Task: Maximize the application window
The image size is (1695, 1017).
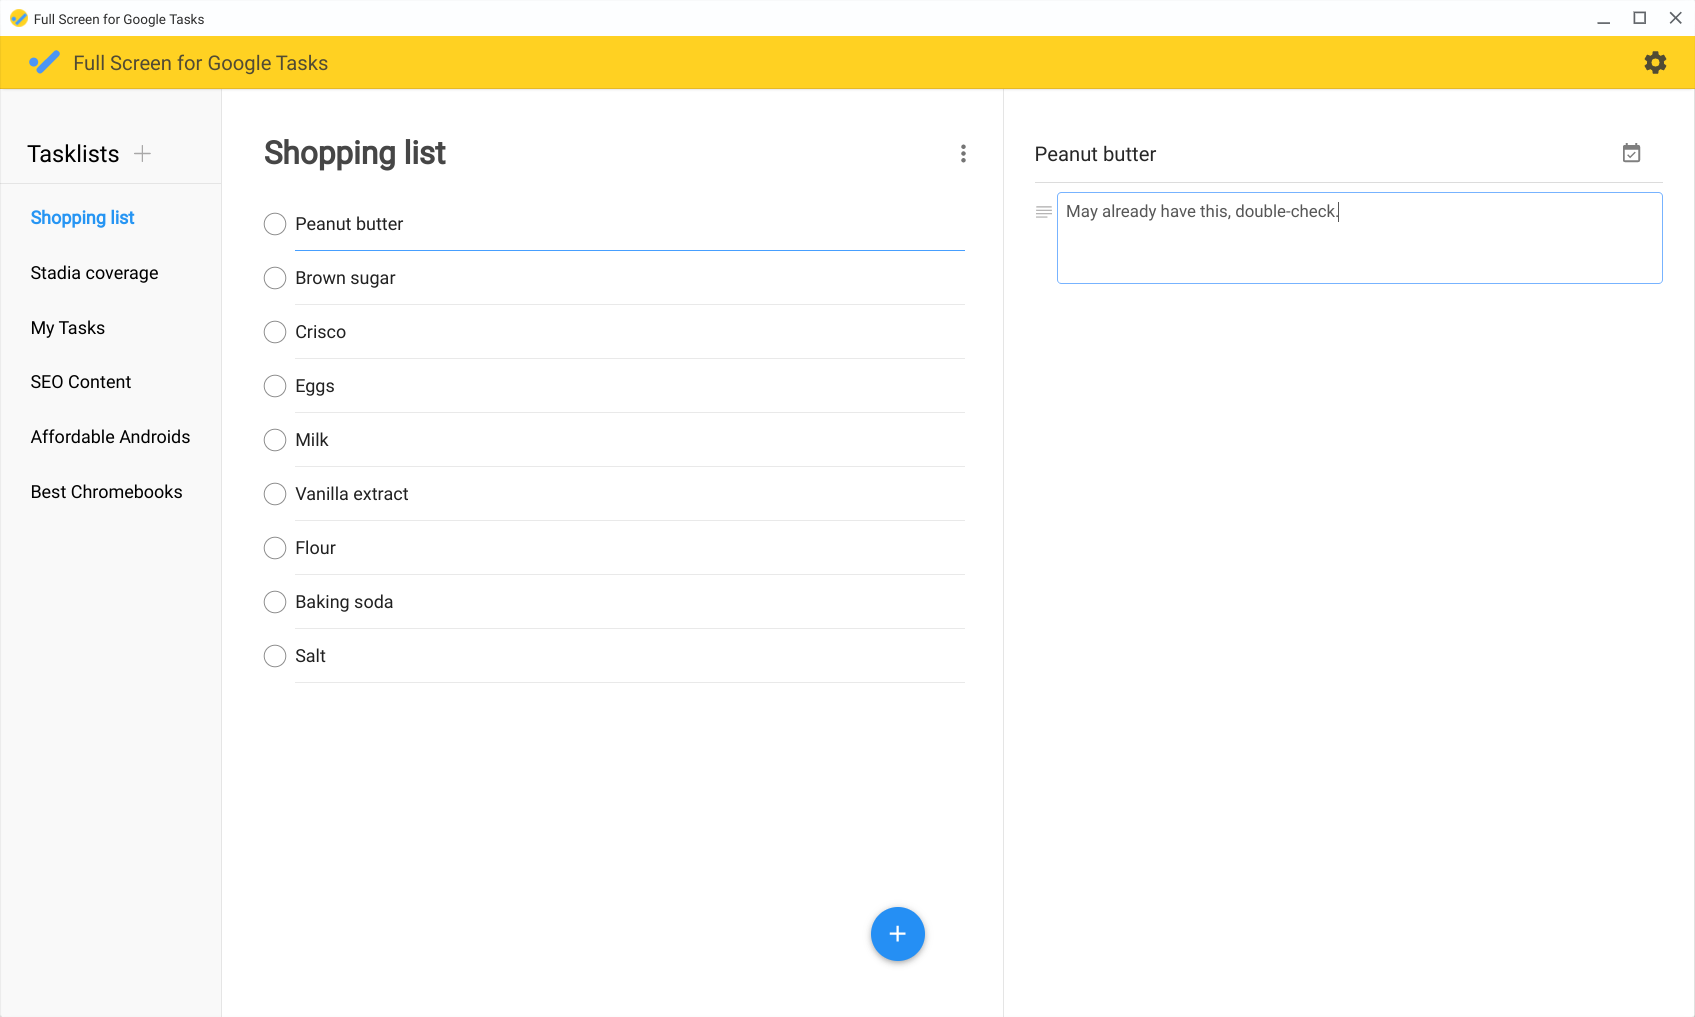Action: 1639,18
